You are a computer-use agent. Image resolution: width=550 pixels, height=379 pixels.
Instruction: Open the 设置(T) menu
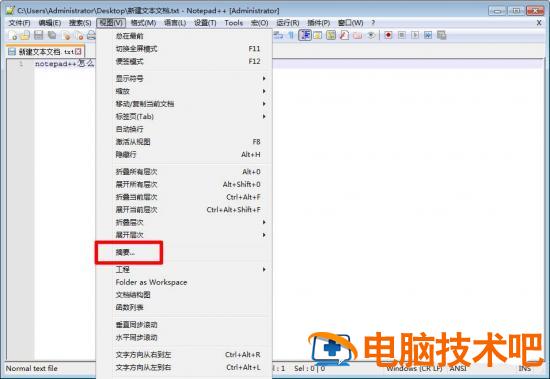[205, 23]
